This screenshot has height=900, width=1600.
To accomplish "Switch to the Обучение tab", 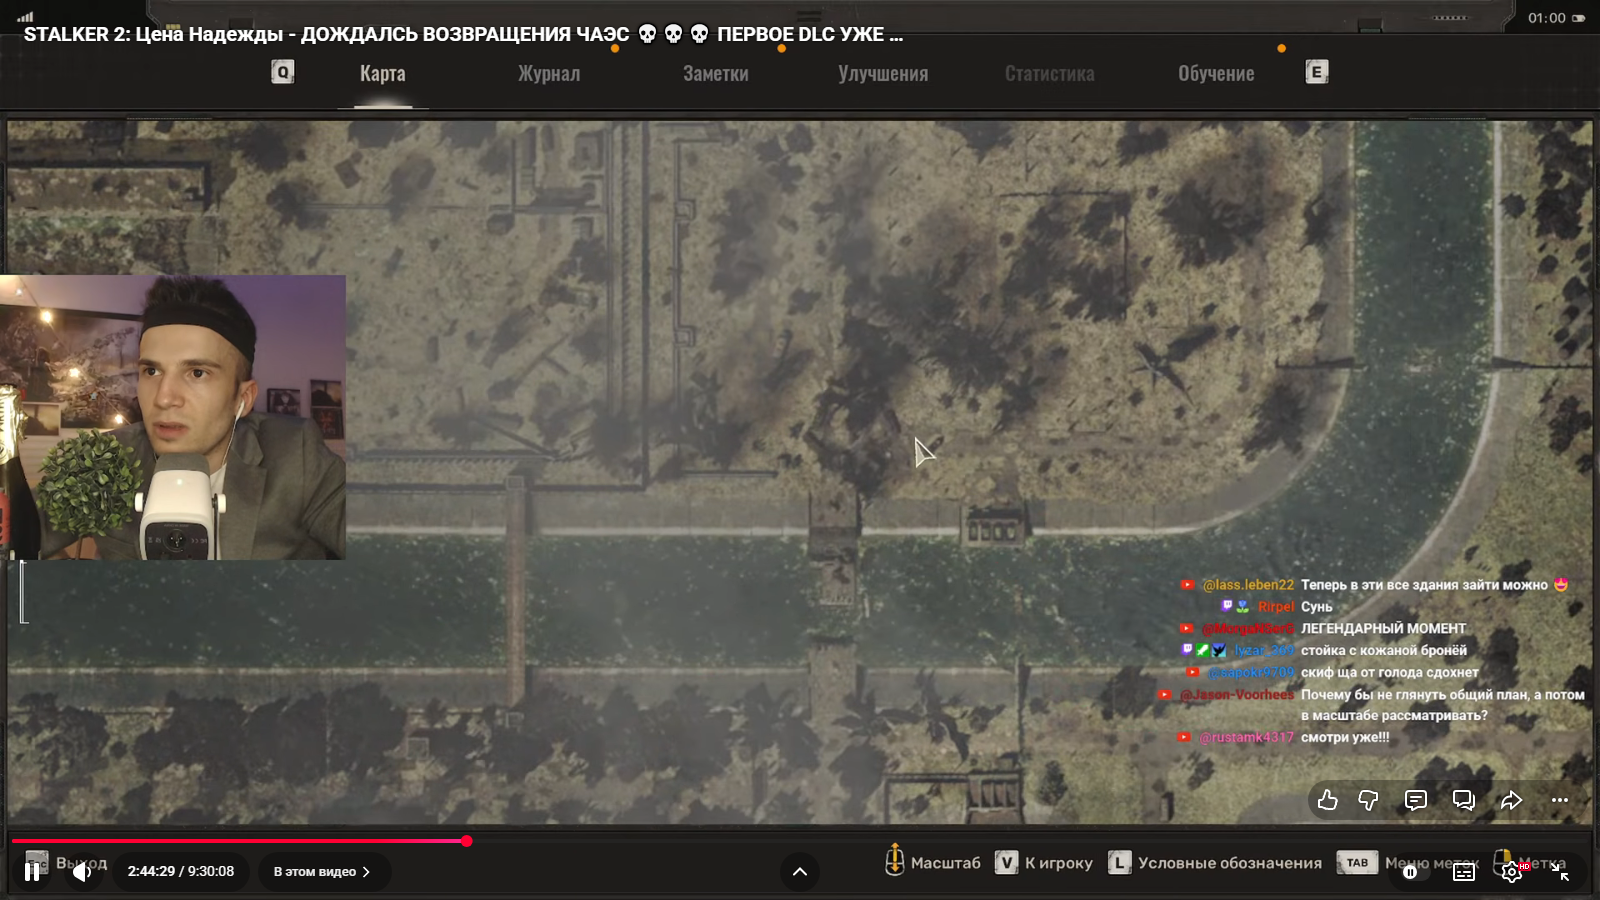I will point(1216,74).
